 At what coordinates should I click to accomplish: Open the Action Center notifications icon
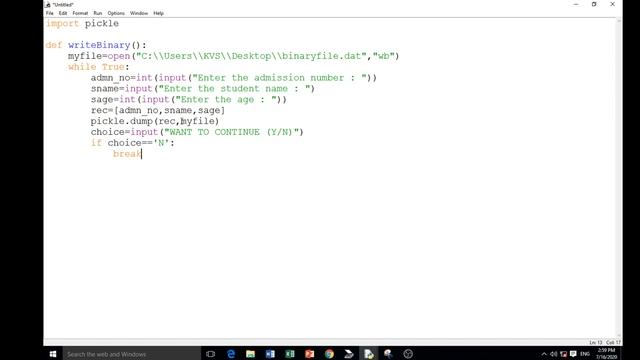[x=573, y=354]
